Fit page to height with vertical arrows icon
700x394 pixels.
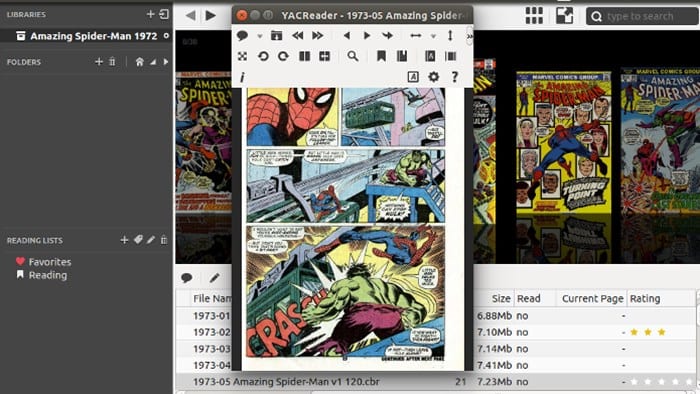click(x=450, y=35)
